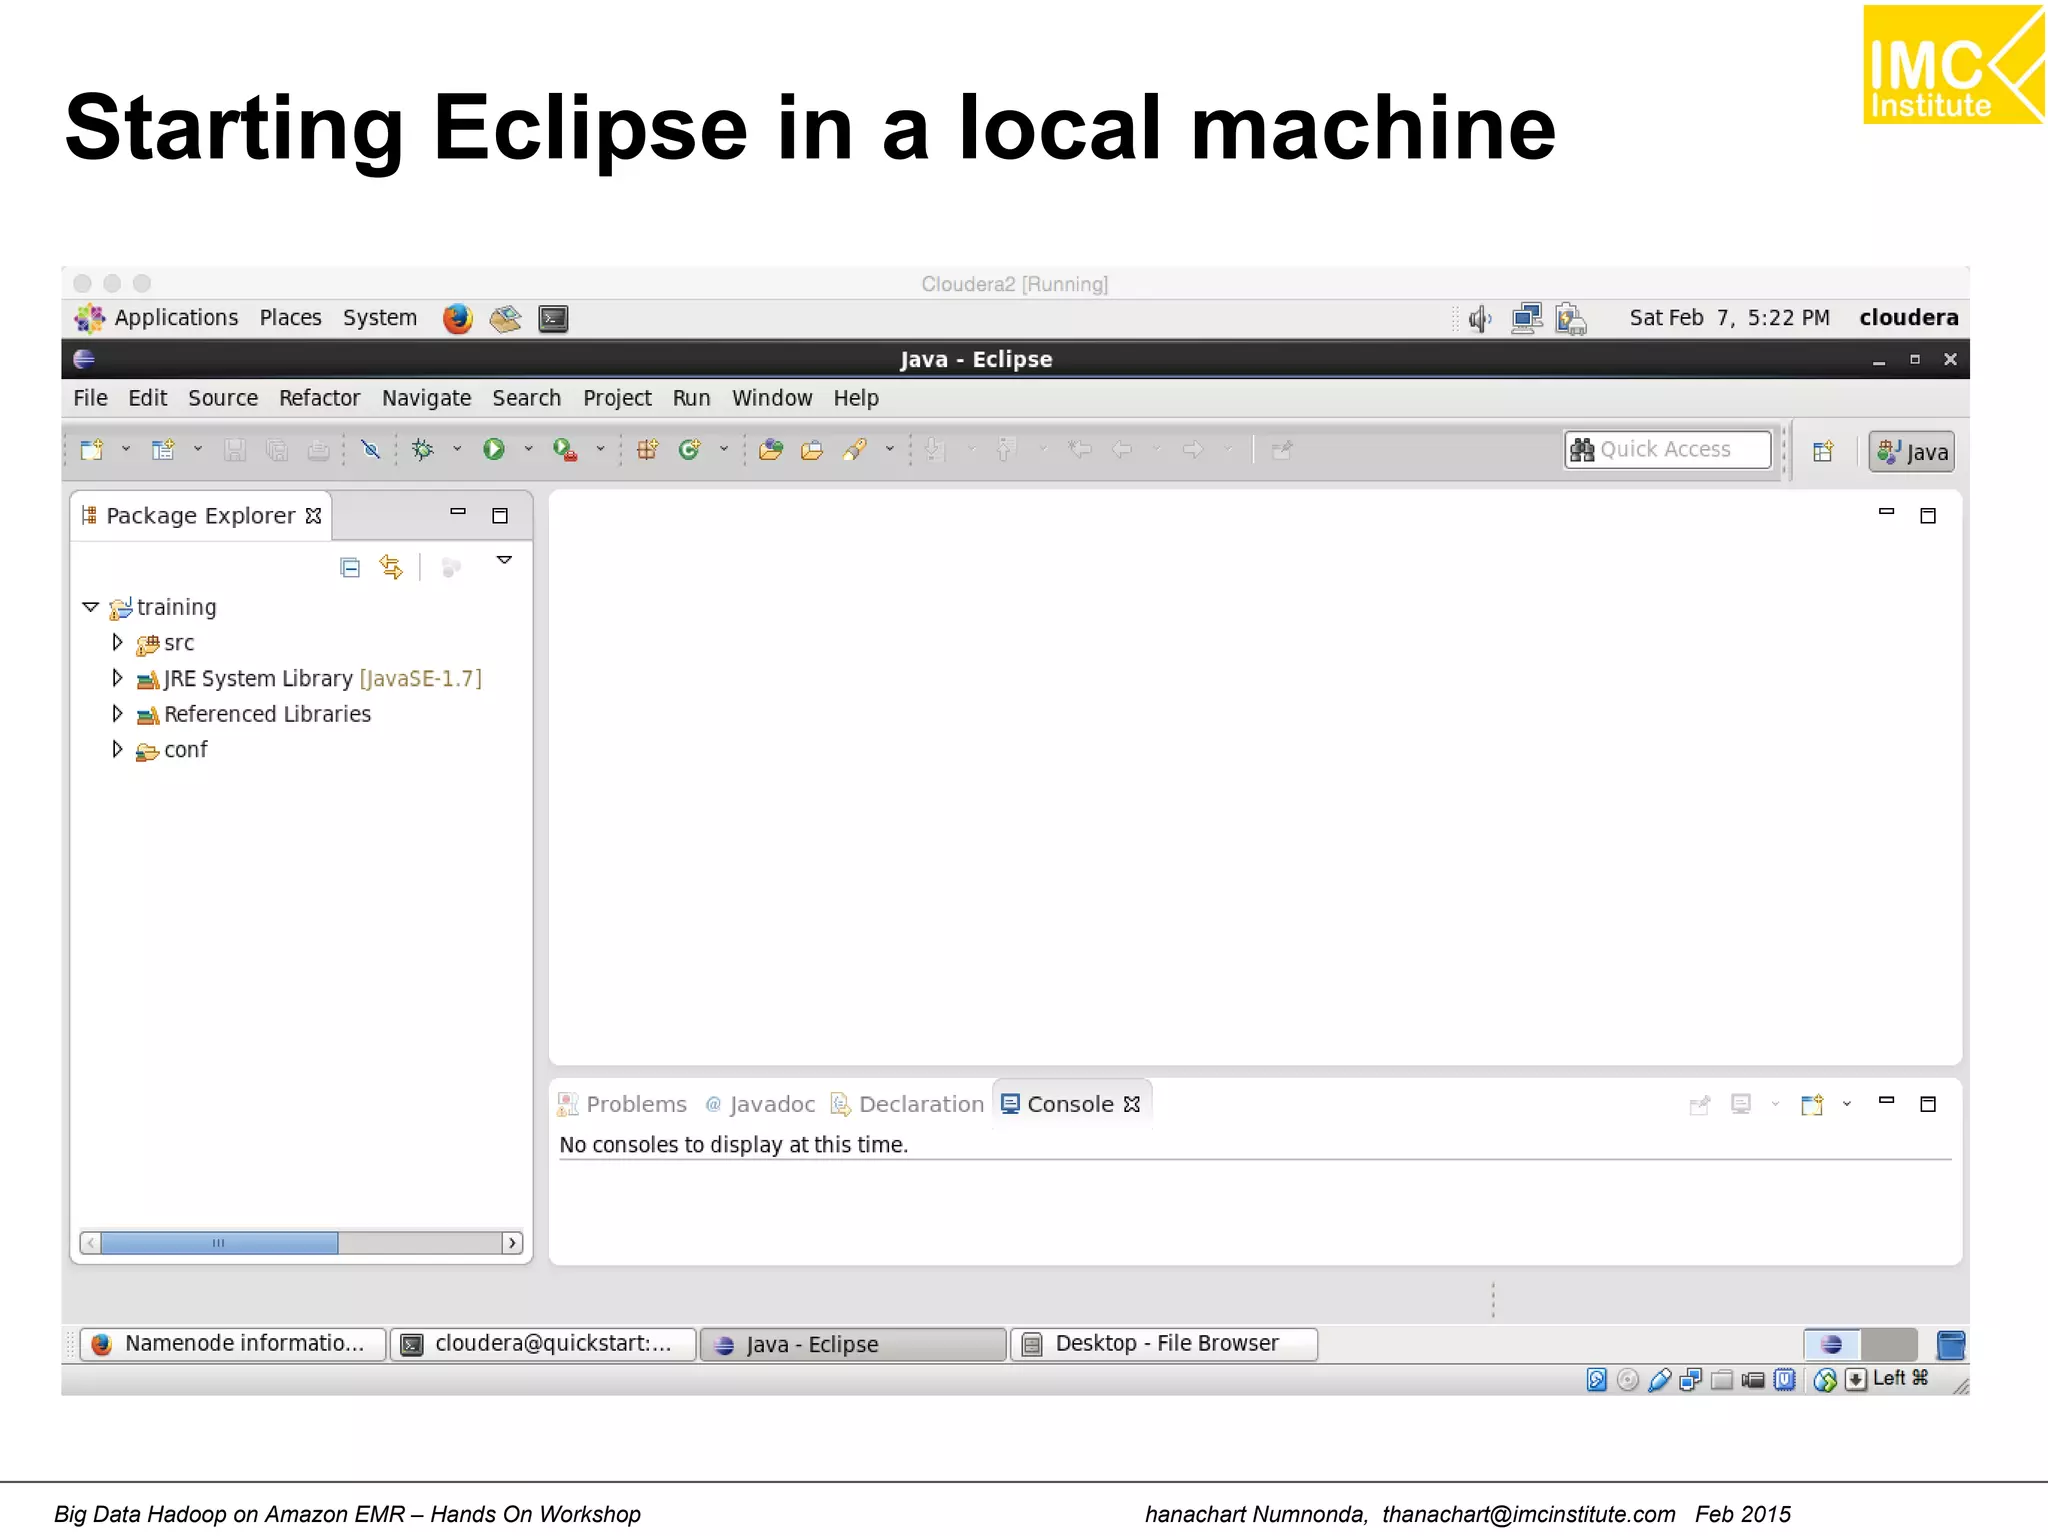Click the Open Task folder icon

tap(812, 450)
